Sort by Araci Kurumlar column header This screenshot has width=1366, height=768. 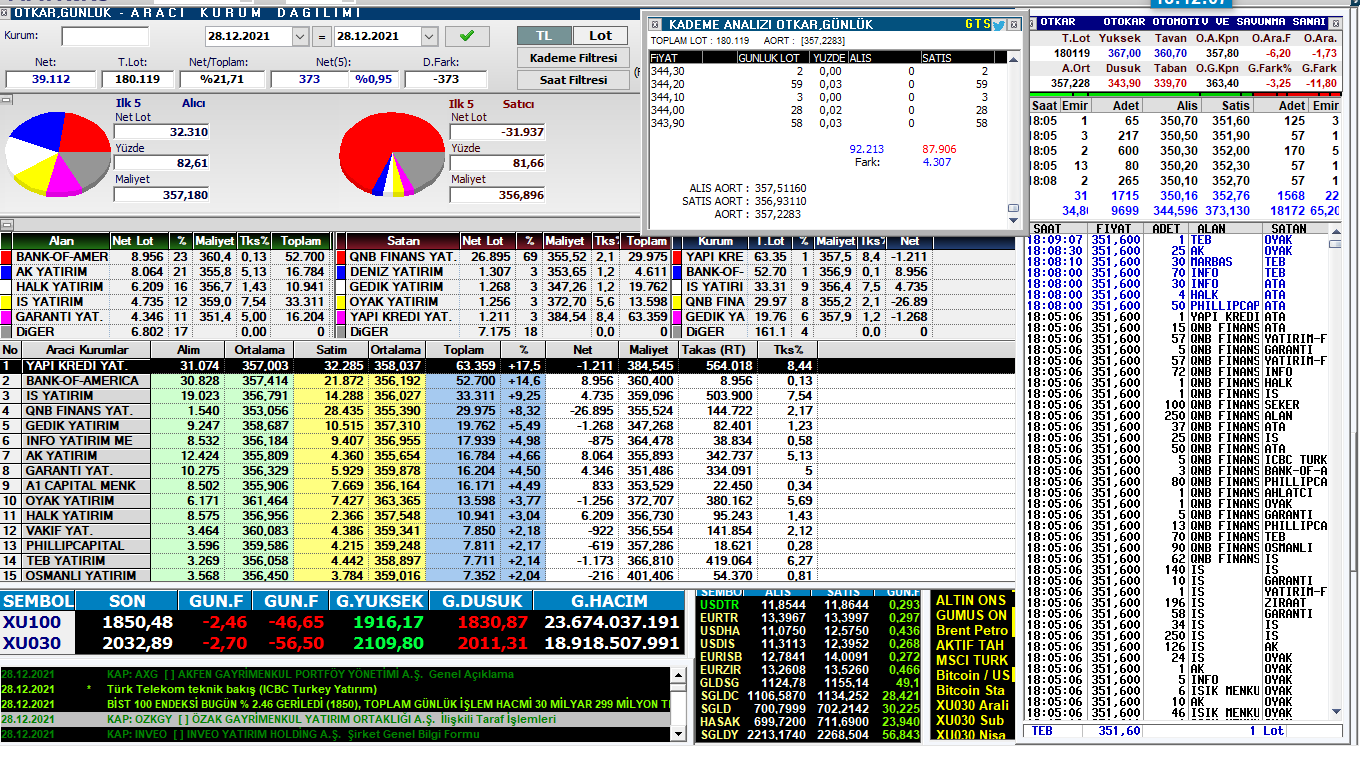(85, 350)
